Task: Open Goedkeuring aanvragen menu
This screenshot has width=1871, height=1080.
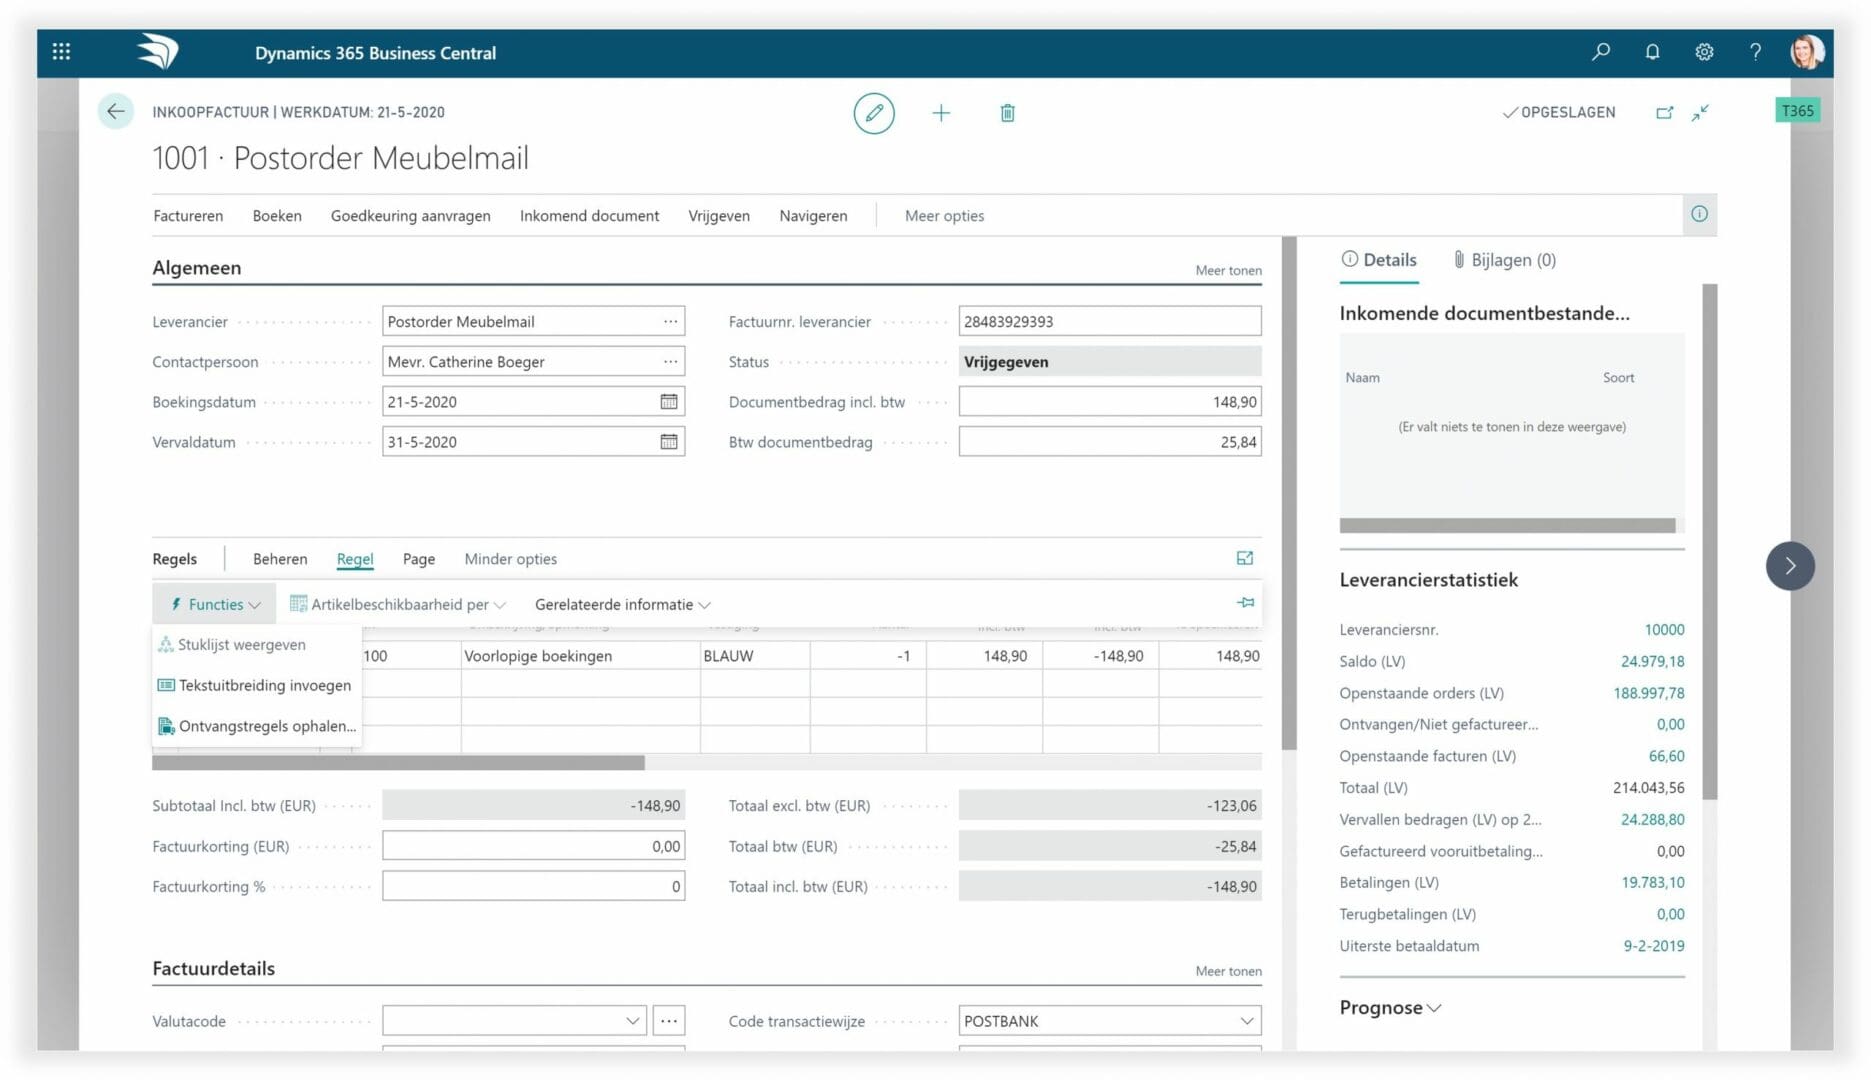Action: (x=410, y=215)
